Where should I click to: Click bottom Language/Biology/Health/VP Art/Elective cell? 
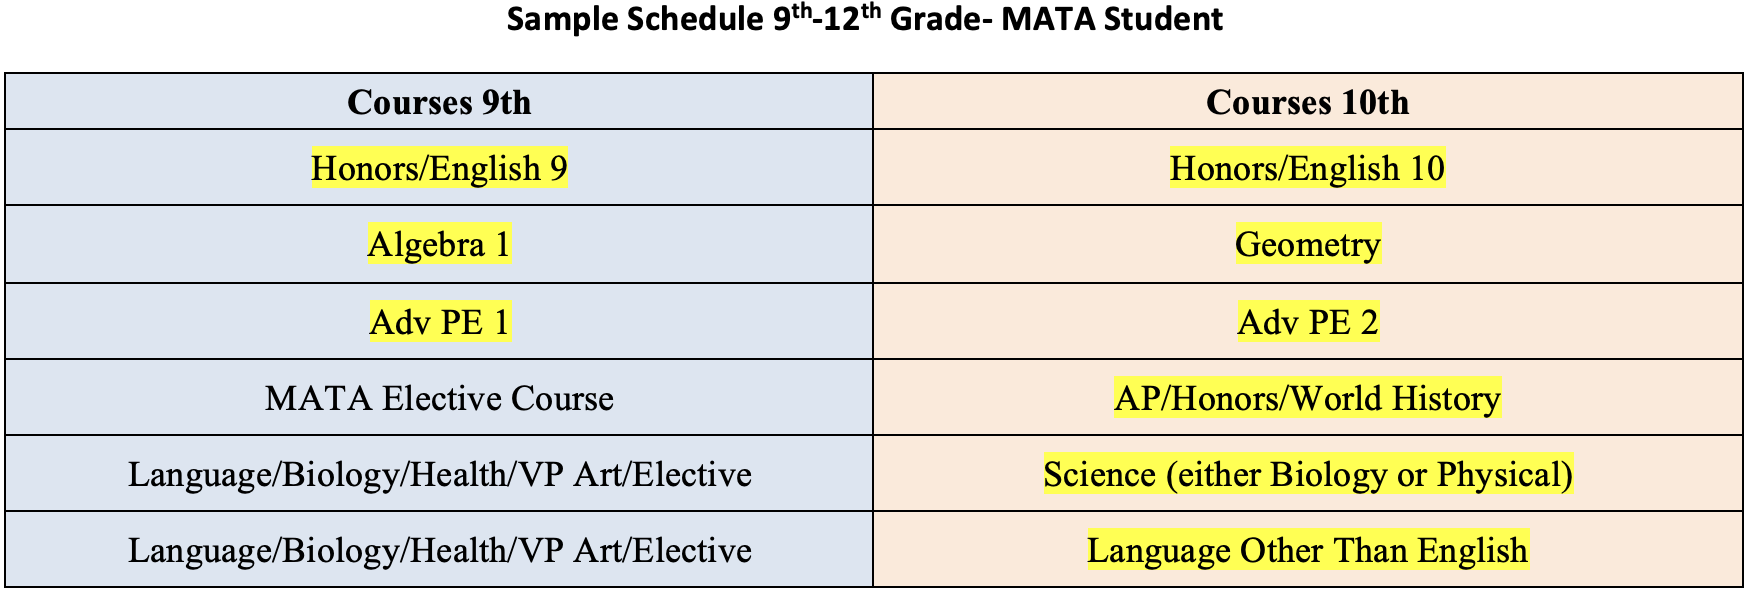pyautogui.click(x=439, y=550)
